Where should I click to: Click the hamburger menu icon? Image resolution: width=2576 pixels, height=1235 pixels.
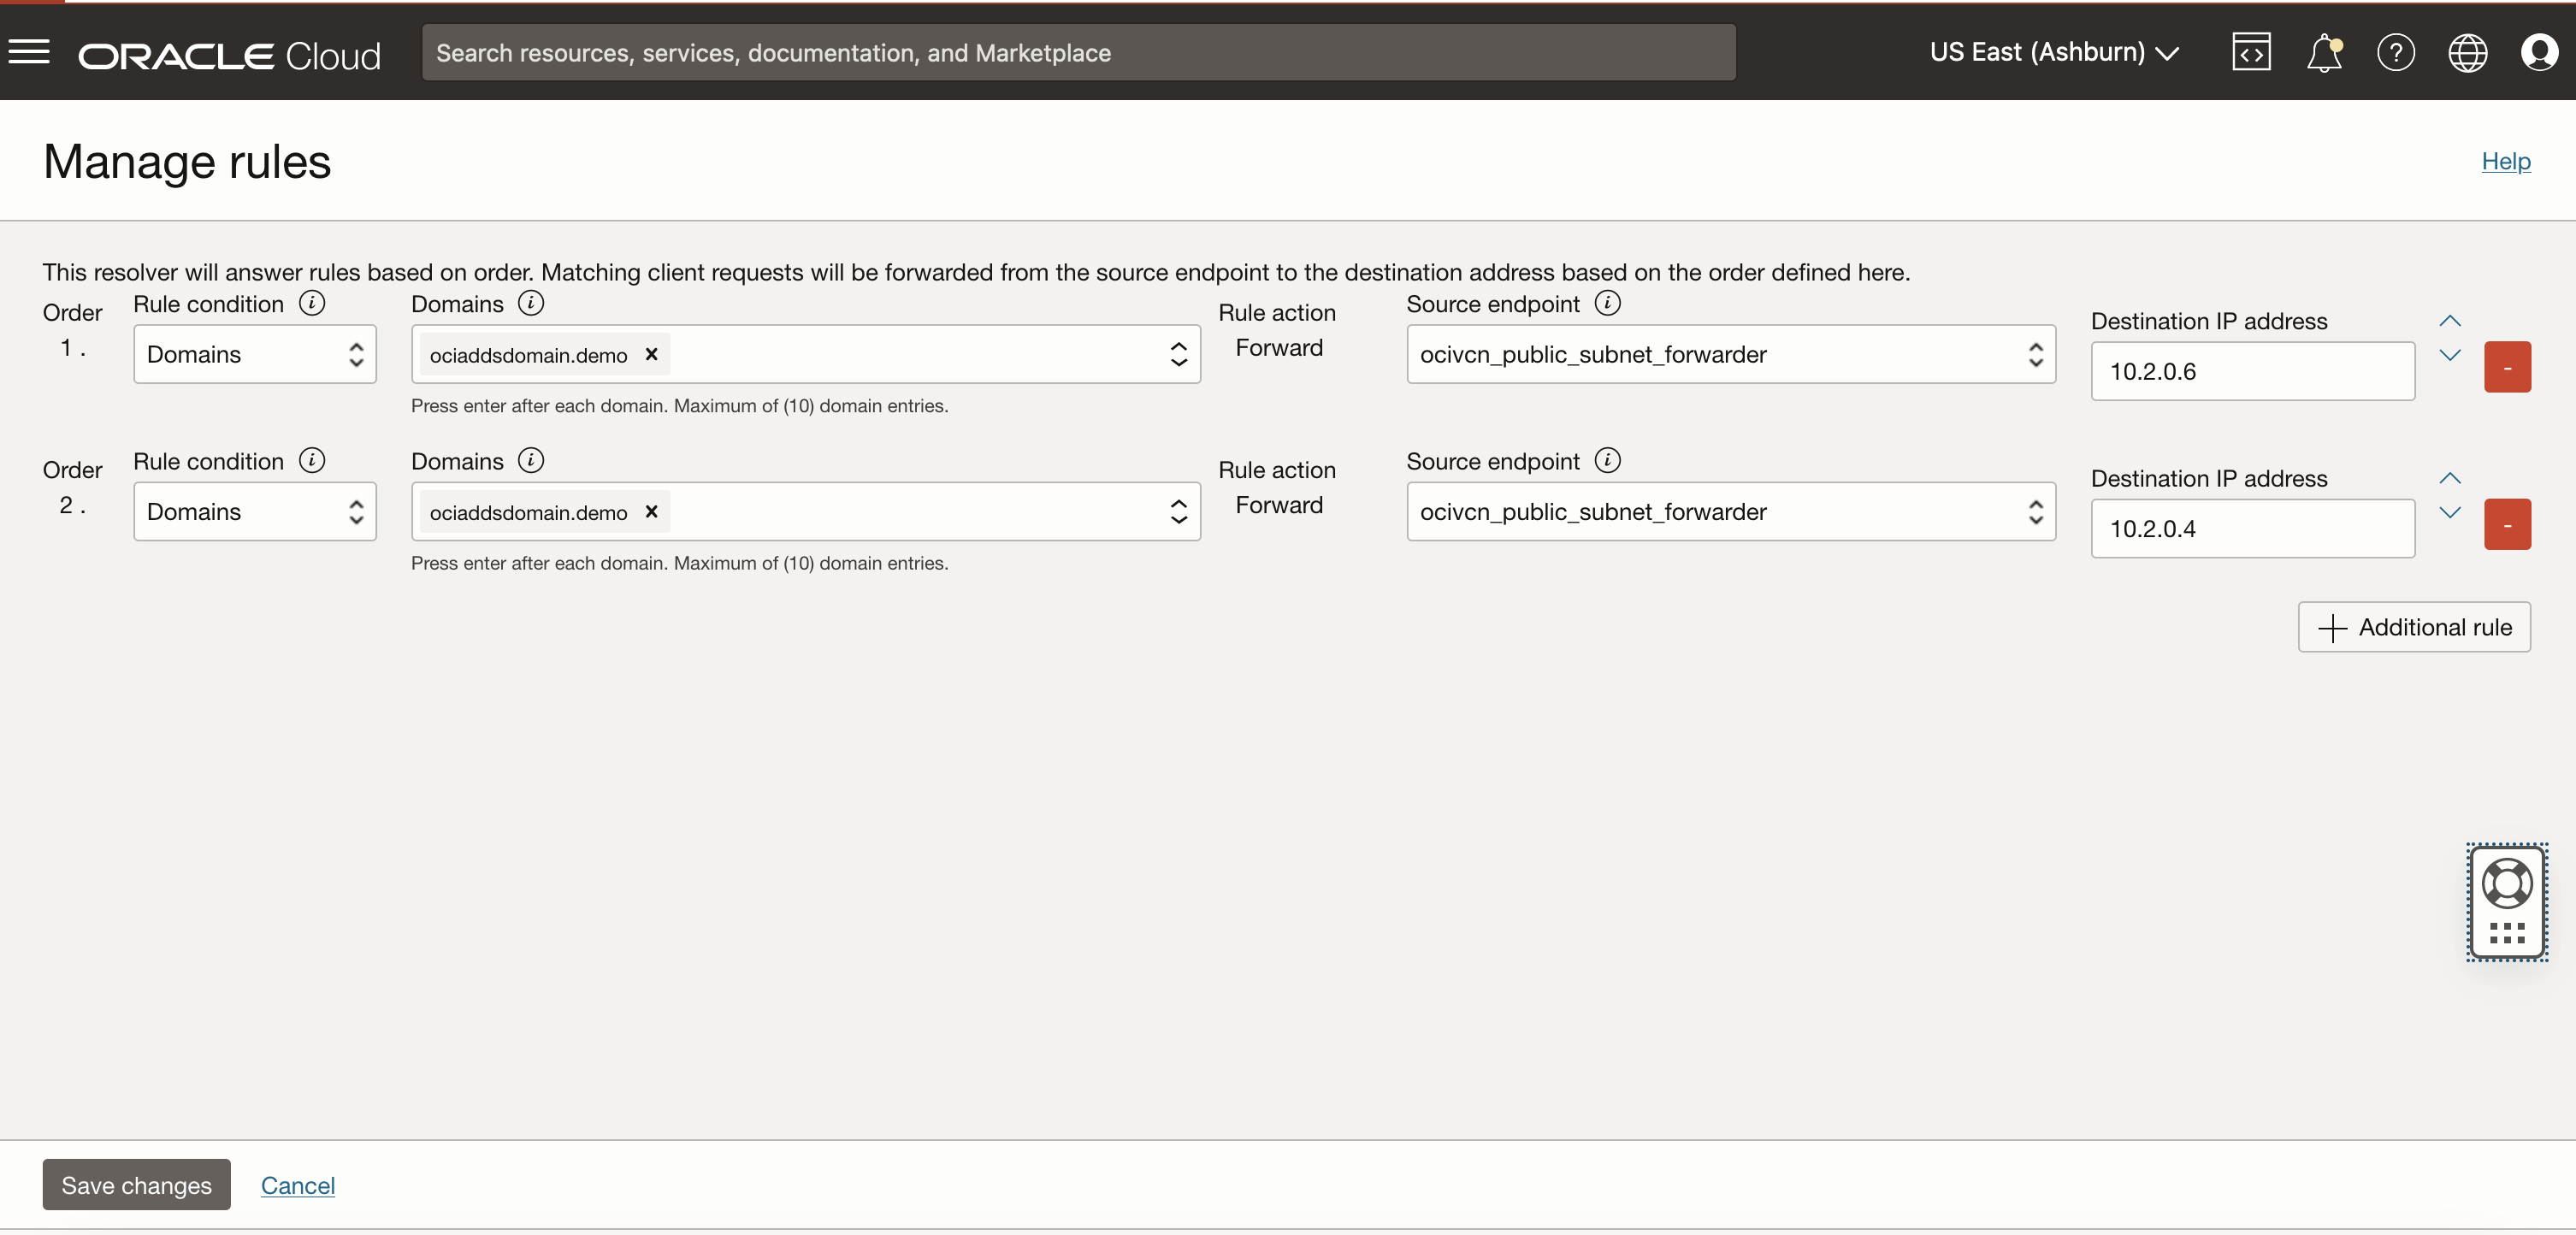point(28,51)
